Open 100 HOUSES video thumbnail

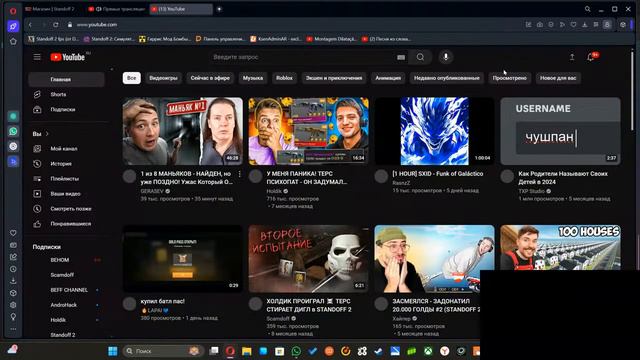point(560,247)
